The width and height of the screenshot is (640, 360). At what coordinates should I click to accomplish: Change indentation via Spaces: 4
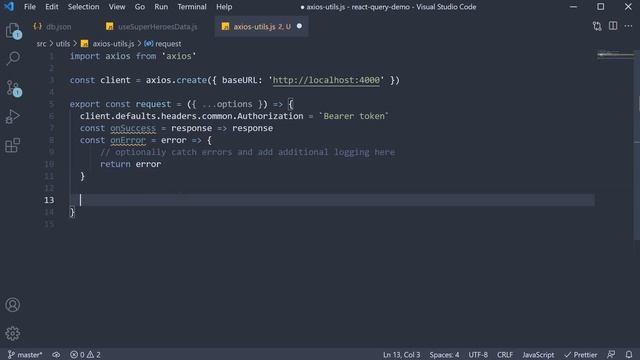444,355
